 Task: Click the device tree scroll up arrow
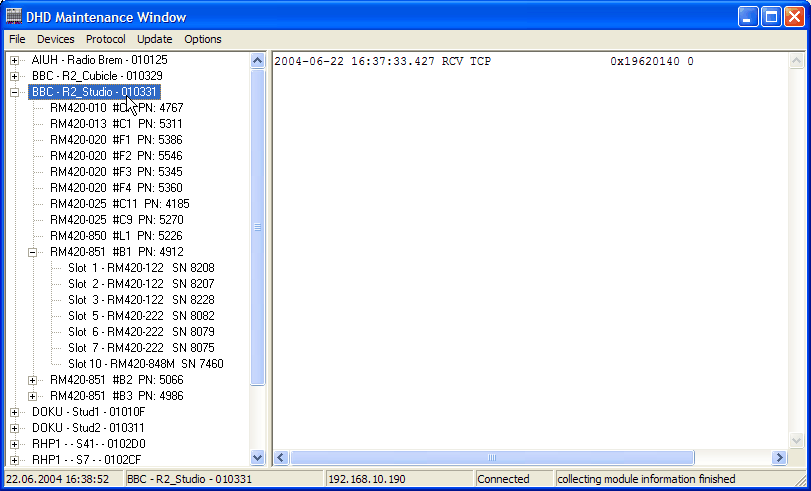point(257,61)
